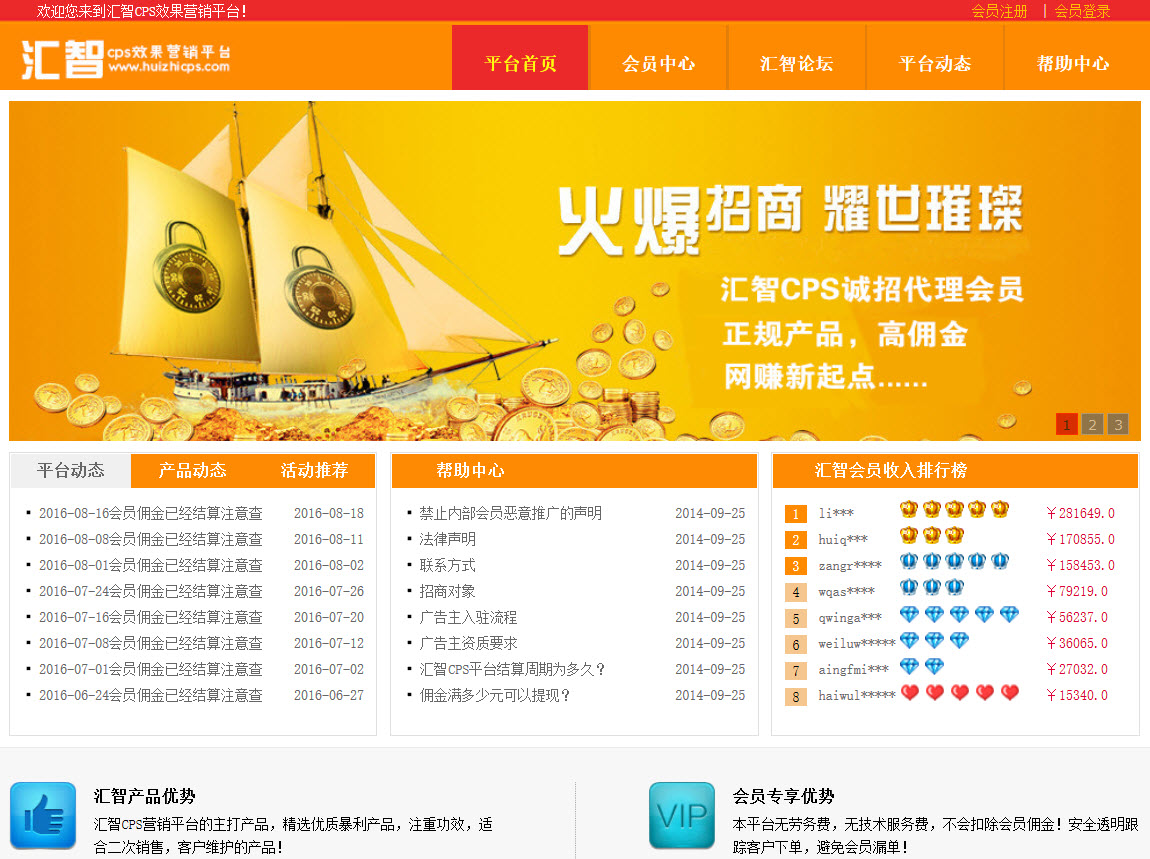The height and width of the screenshot is (859, 1150).
Task: Switch to the 产品动态 tab
Action: point(191,470)
